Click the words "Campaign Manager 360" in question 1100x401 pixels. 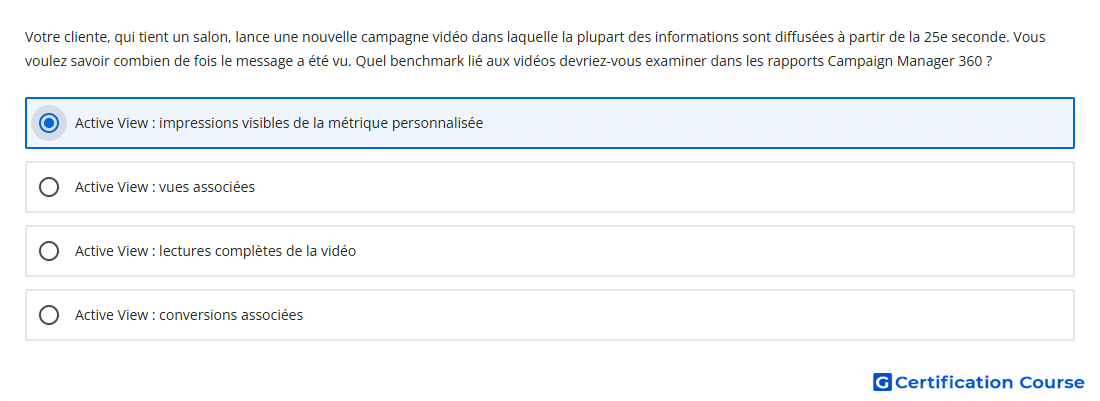click(x=904, y=61)
